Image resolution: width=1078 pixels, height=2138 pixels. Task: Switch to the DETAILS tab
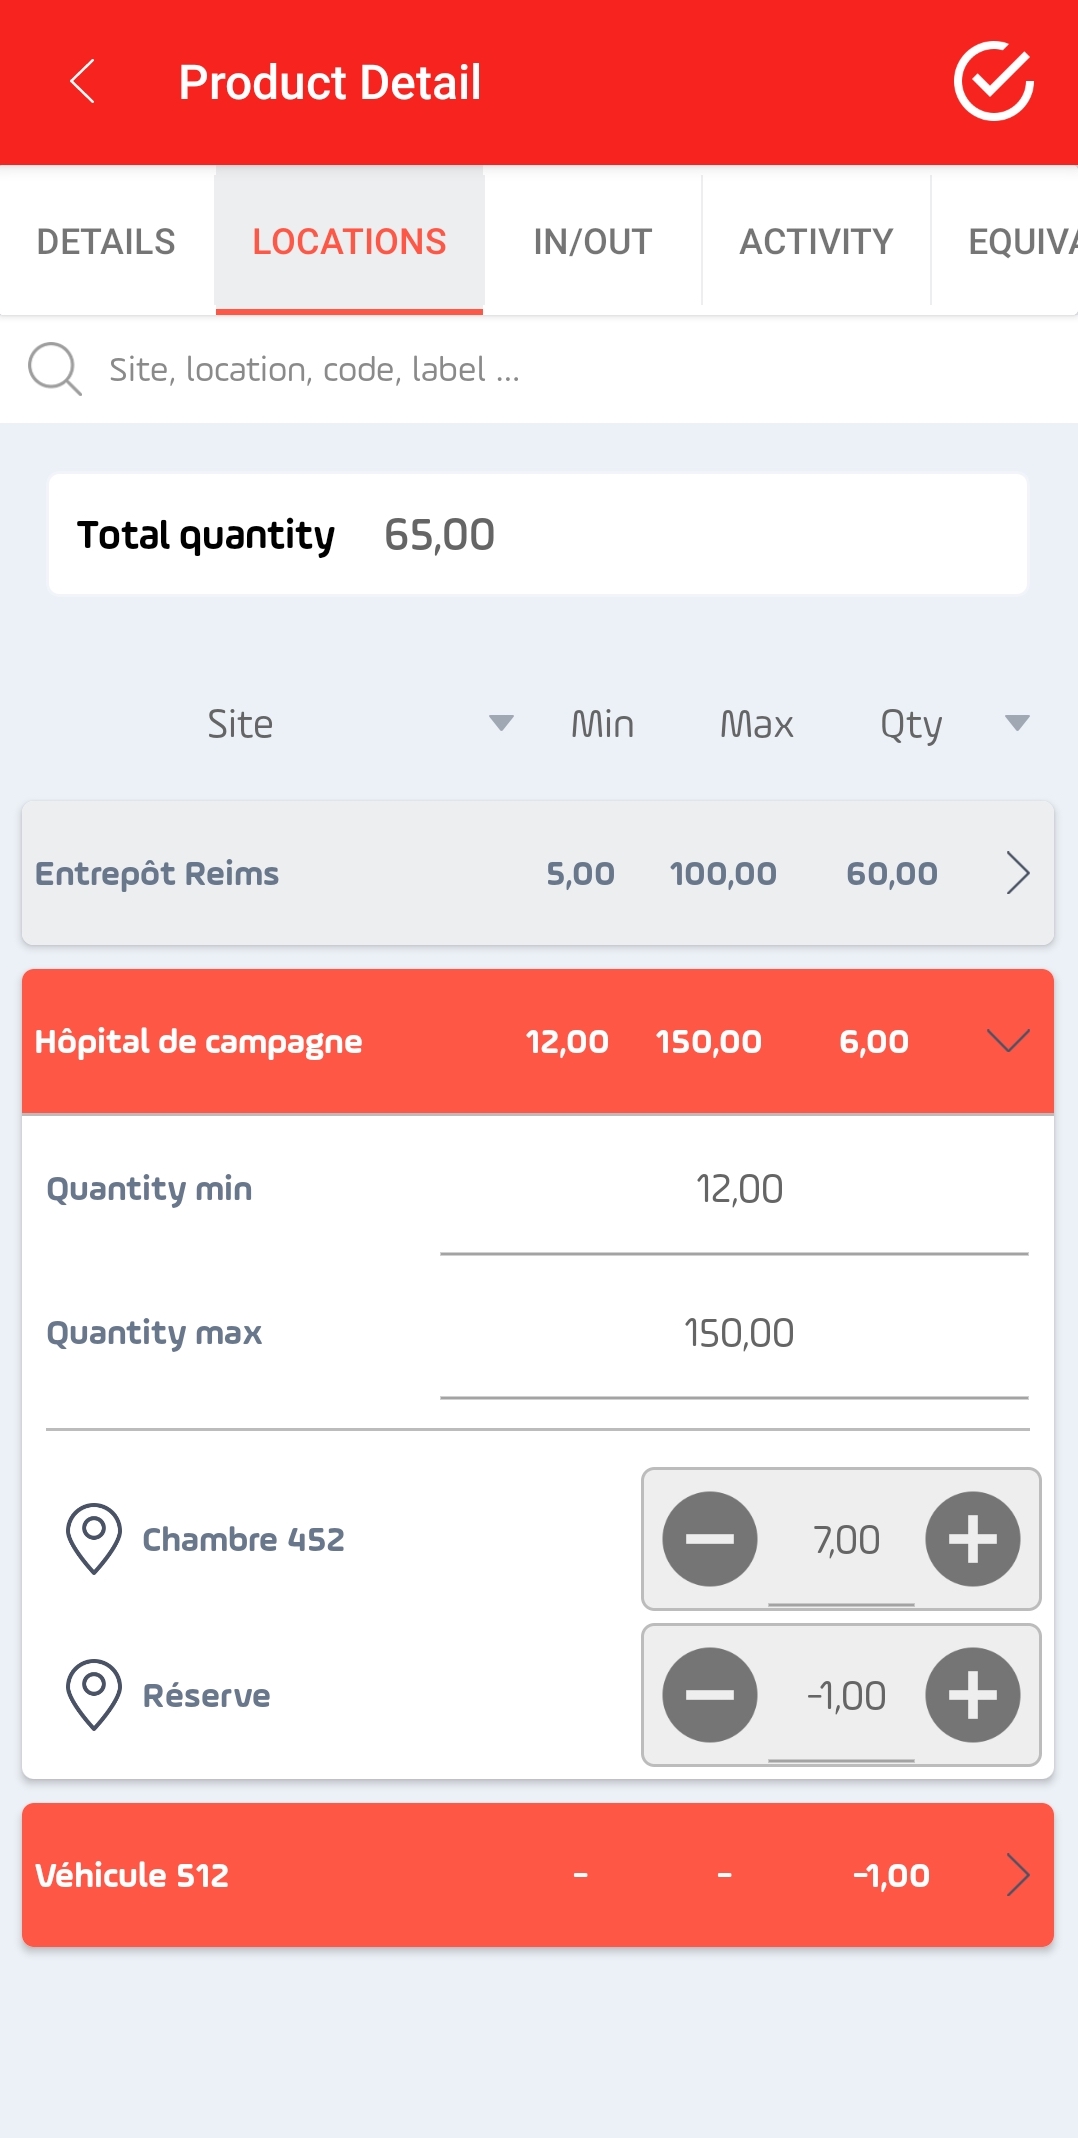pos(106,241)
